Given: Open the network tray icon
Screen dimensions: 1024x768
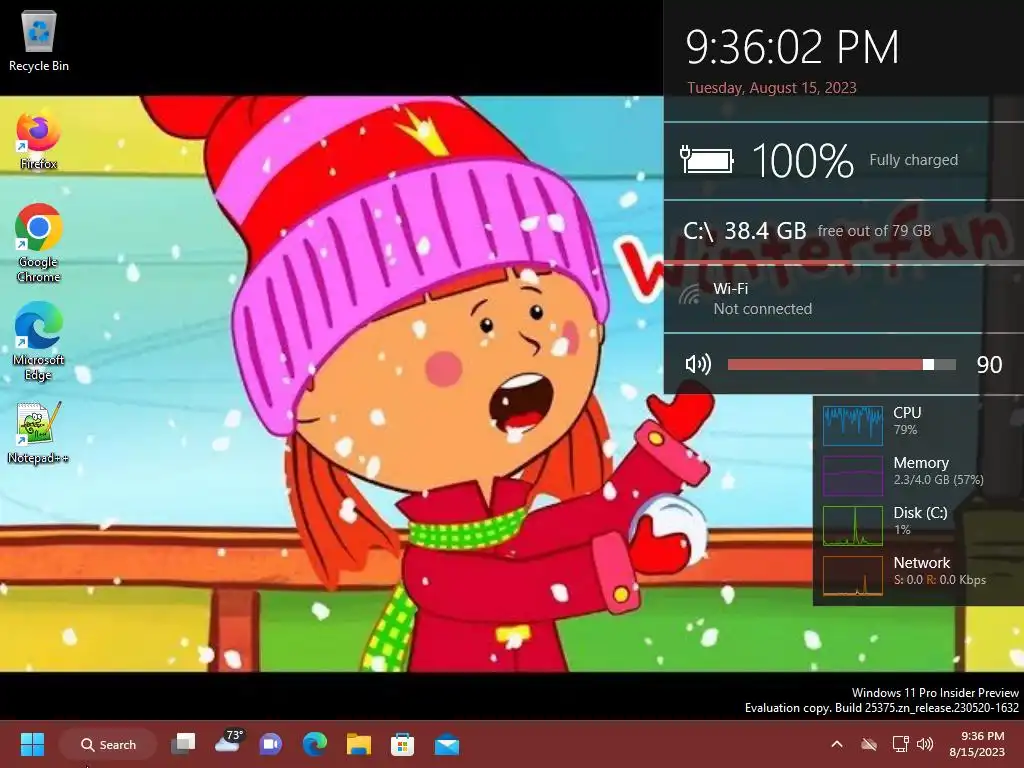Looking at the screenshot, I should [x=901, y=744].
